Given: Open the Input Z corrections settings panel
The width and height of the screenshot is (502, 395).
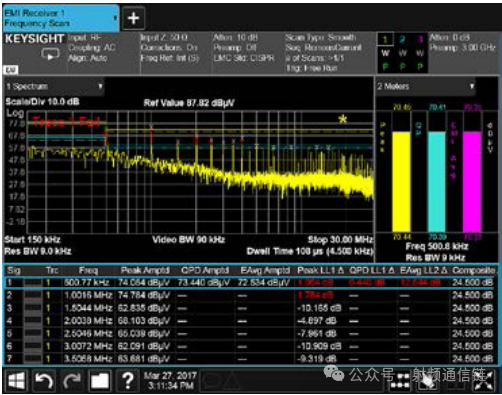Looking at the screenshot, I should pos(176,53).
